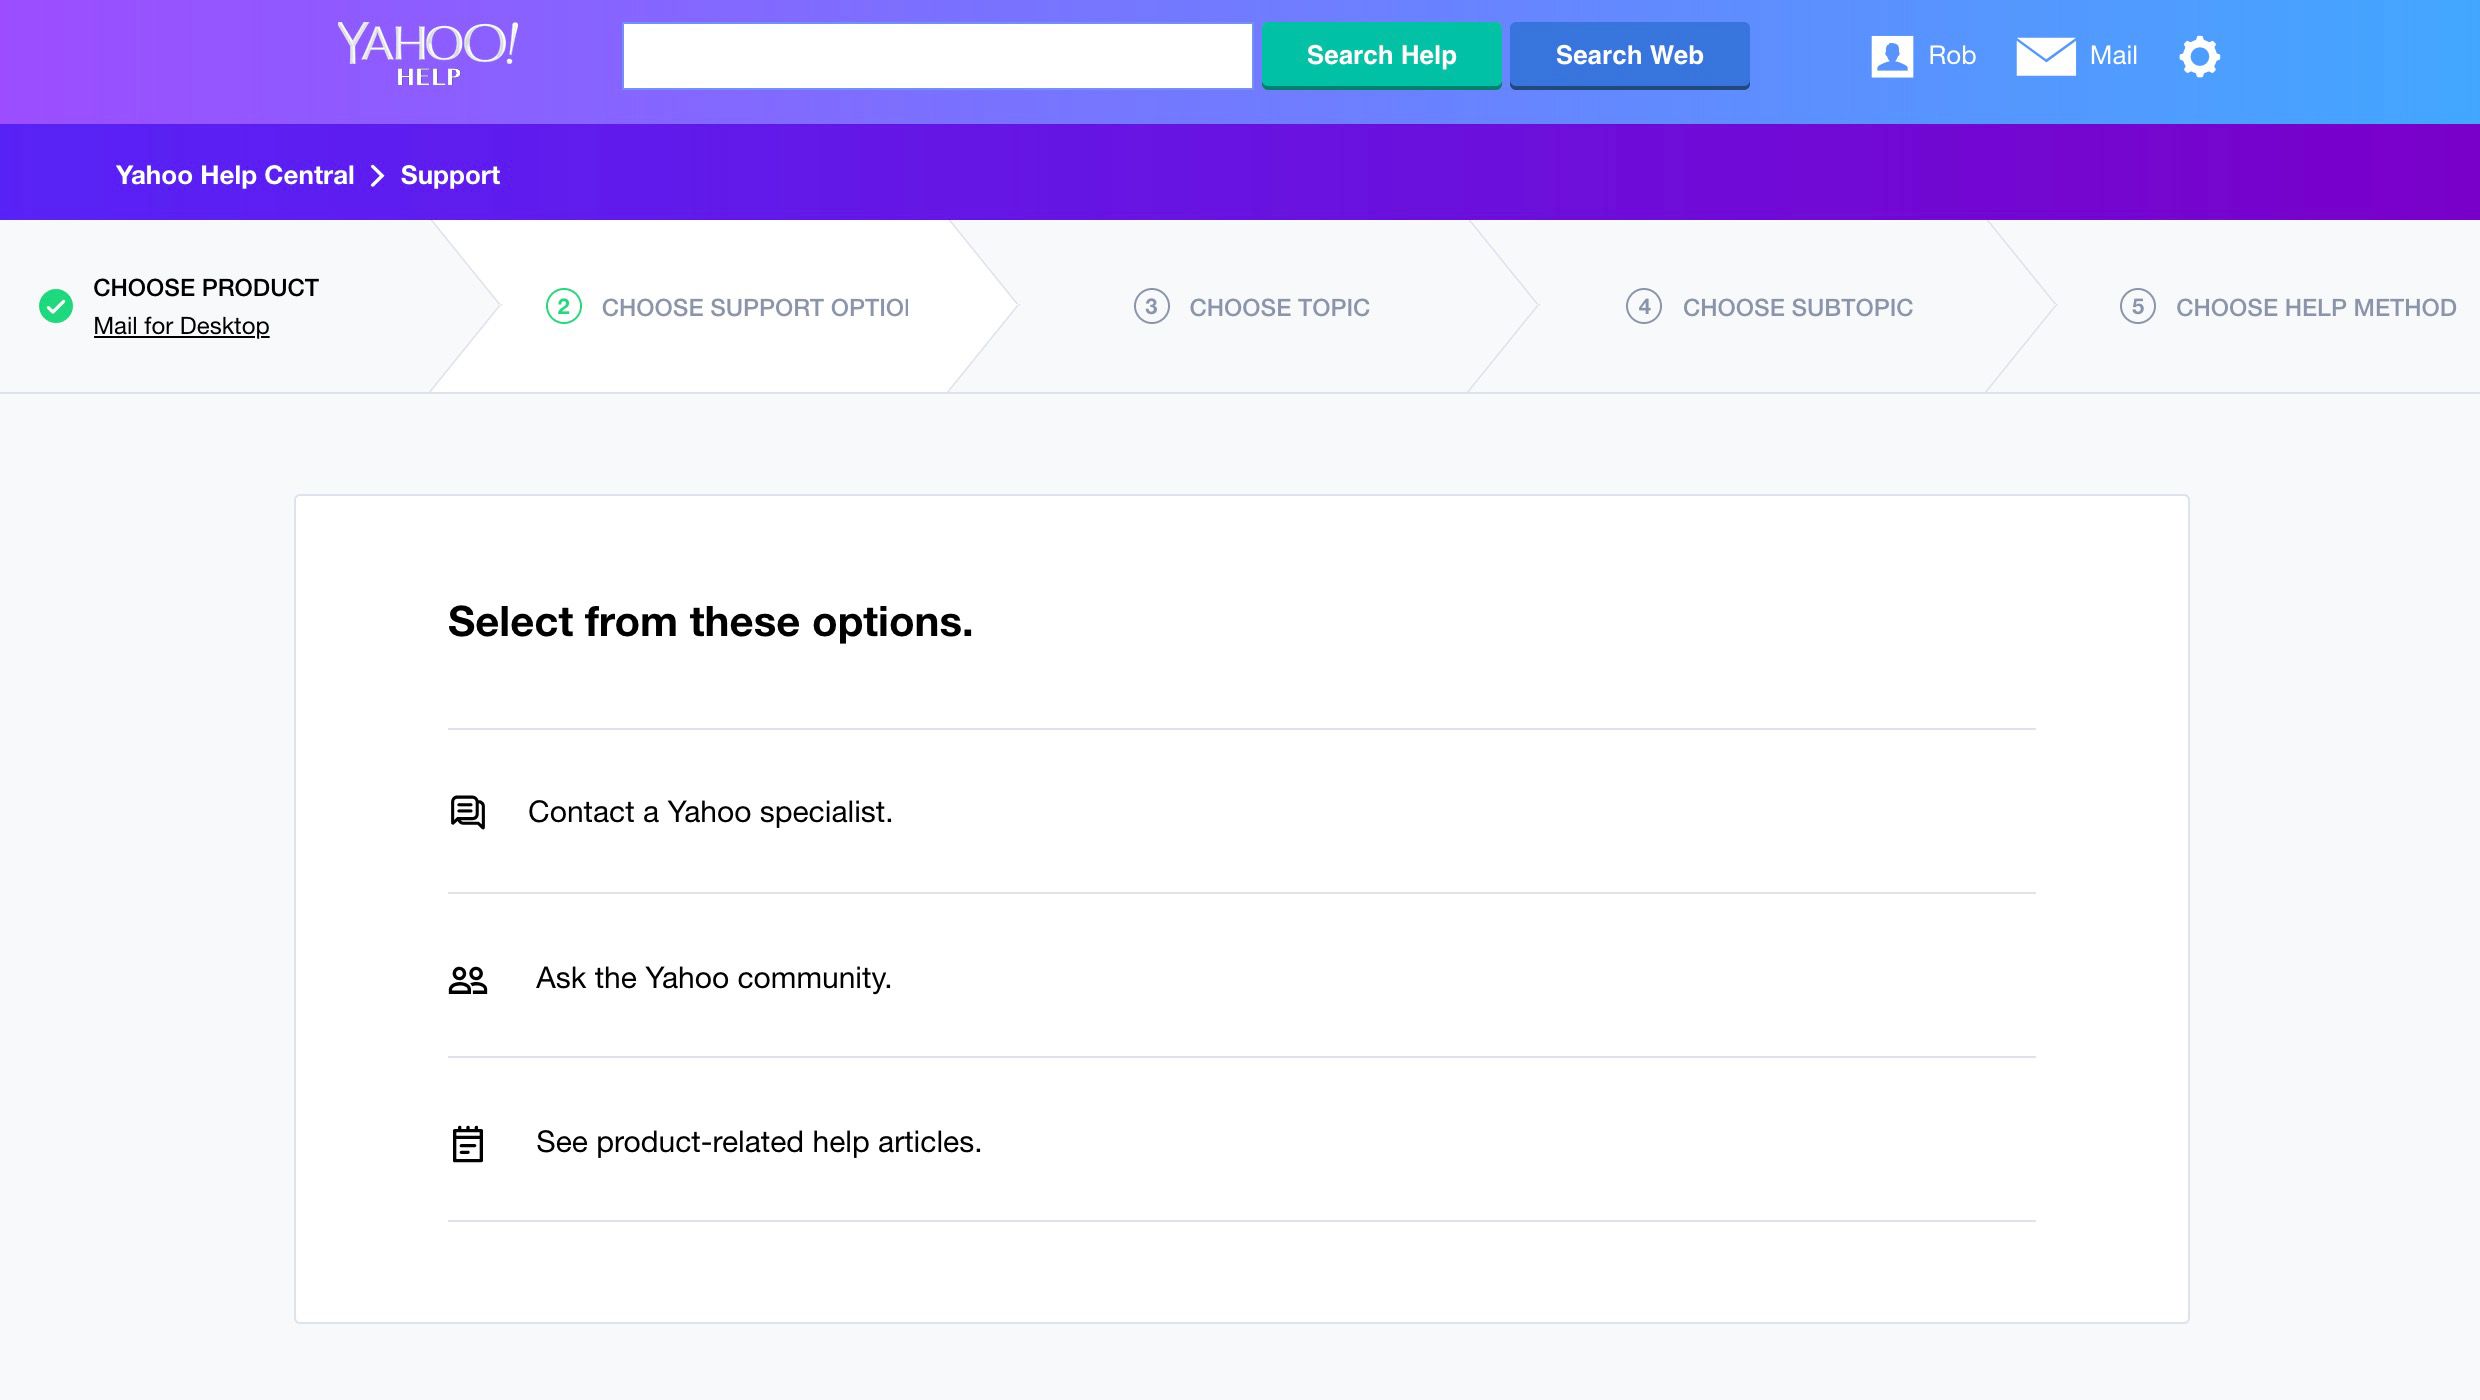Screen dimensions: 2480x1400
Task: Click the Mail for Desktop link
Action: click(x=182, y=325)
